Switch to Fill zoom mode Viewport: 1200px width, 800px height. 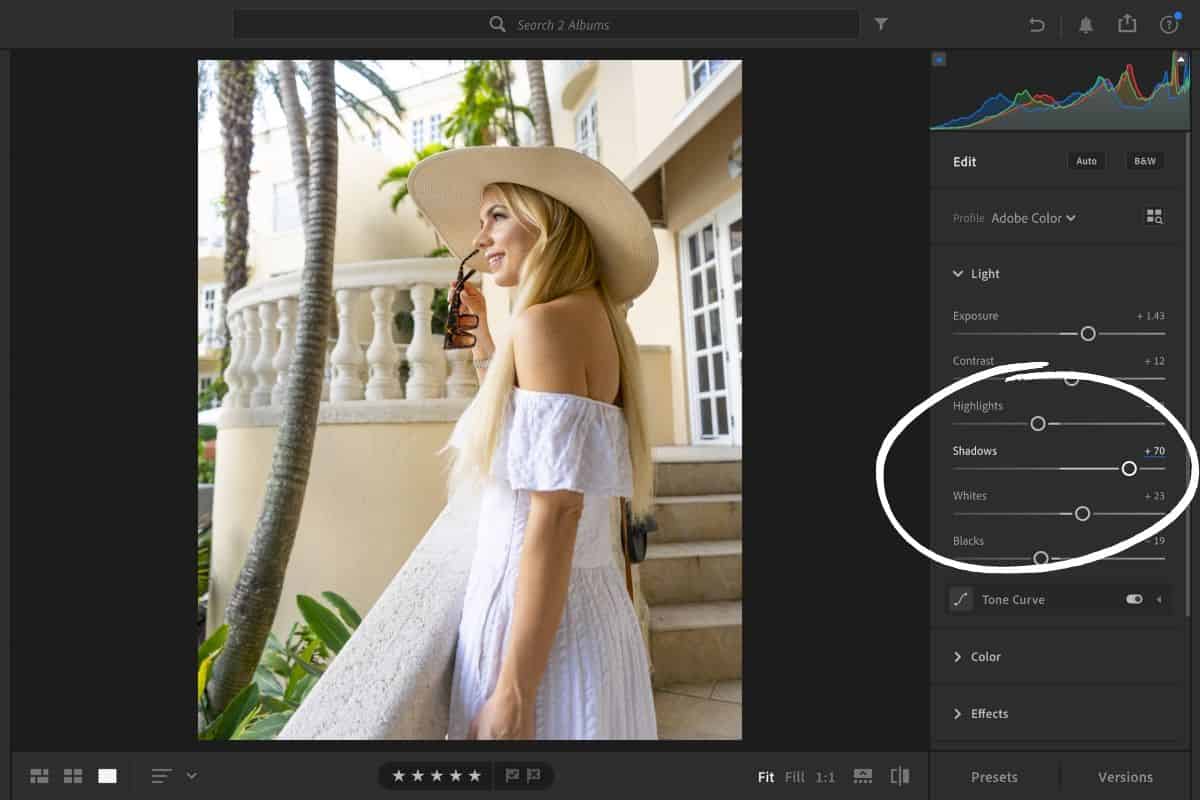(x=794, y=776)
